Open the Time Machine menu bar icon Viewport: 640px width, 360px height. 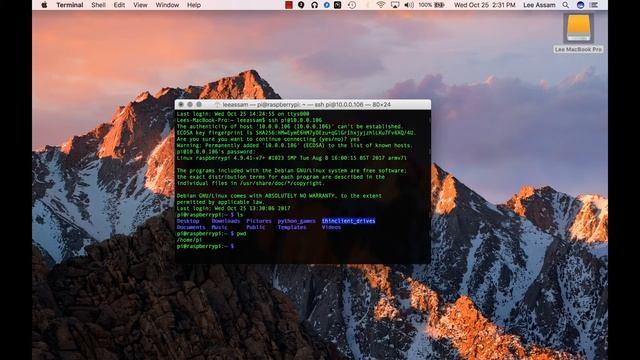352,5
